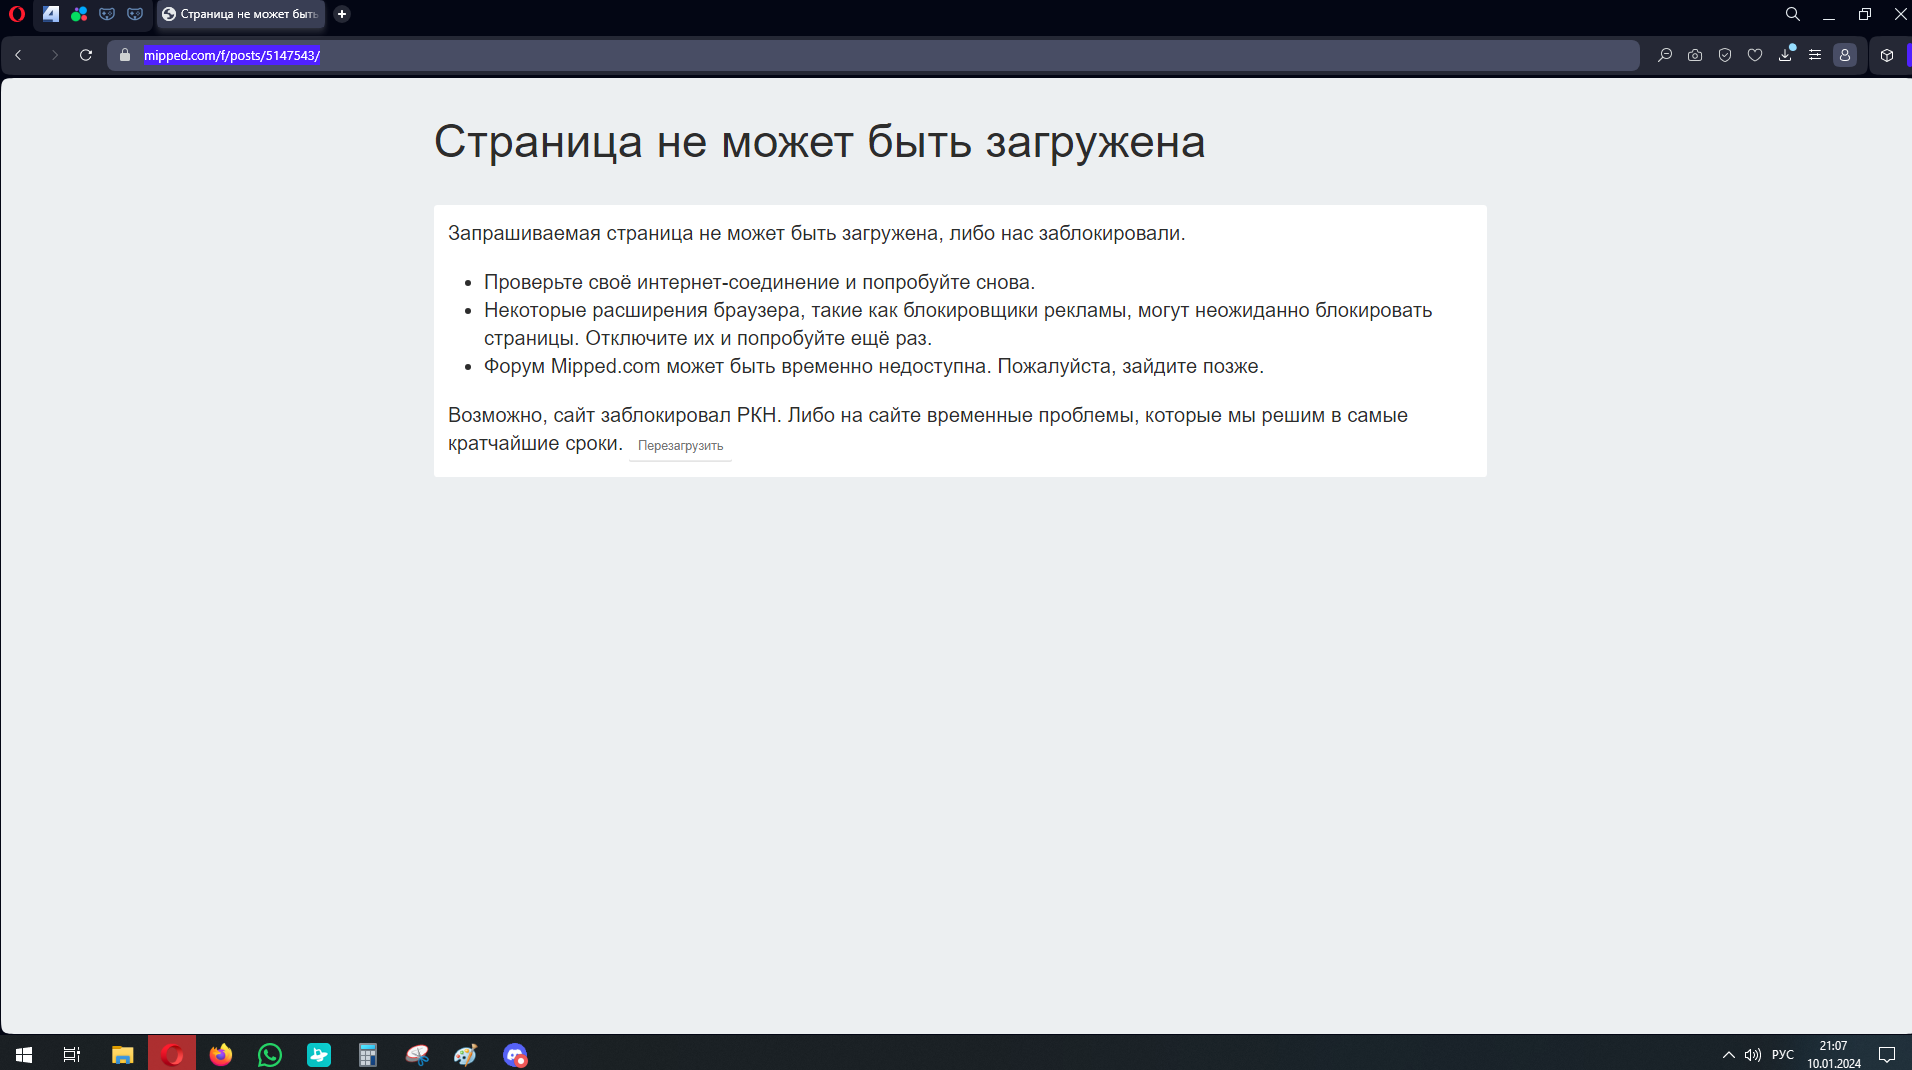Launch Firefox from the taskbar
Screen dimensions: 1912x1070
pyautogui.click(x=221, y=1054)
